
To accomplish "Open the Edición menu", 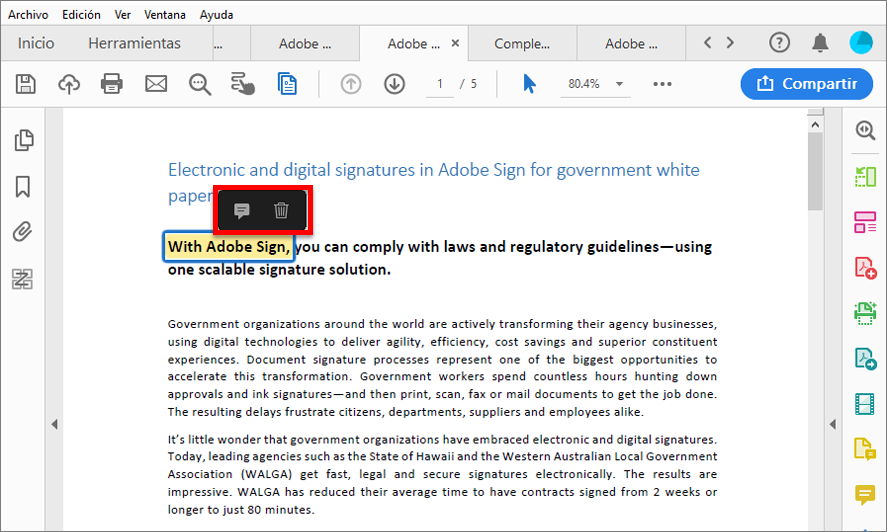I will point(81,15).
